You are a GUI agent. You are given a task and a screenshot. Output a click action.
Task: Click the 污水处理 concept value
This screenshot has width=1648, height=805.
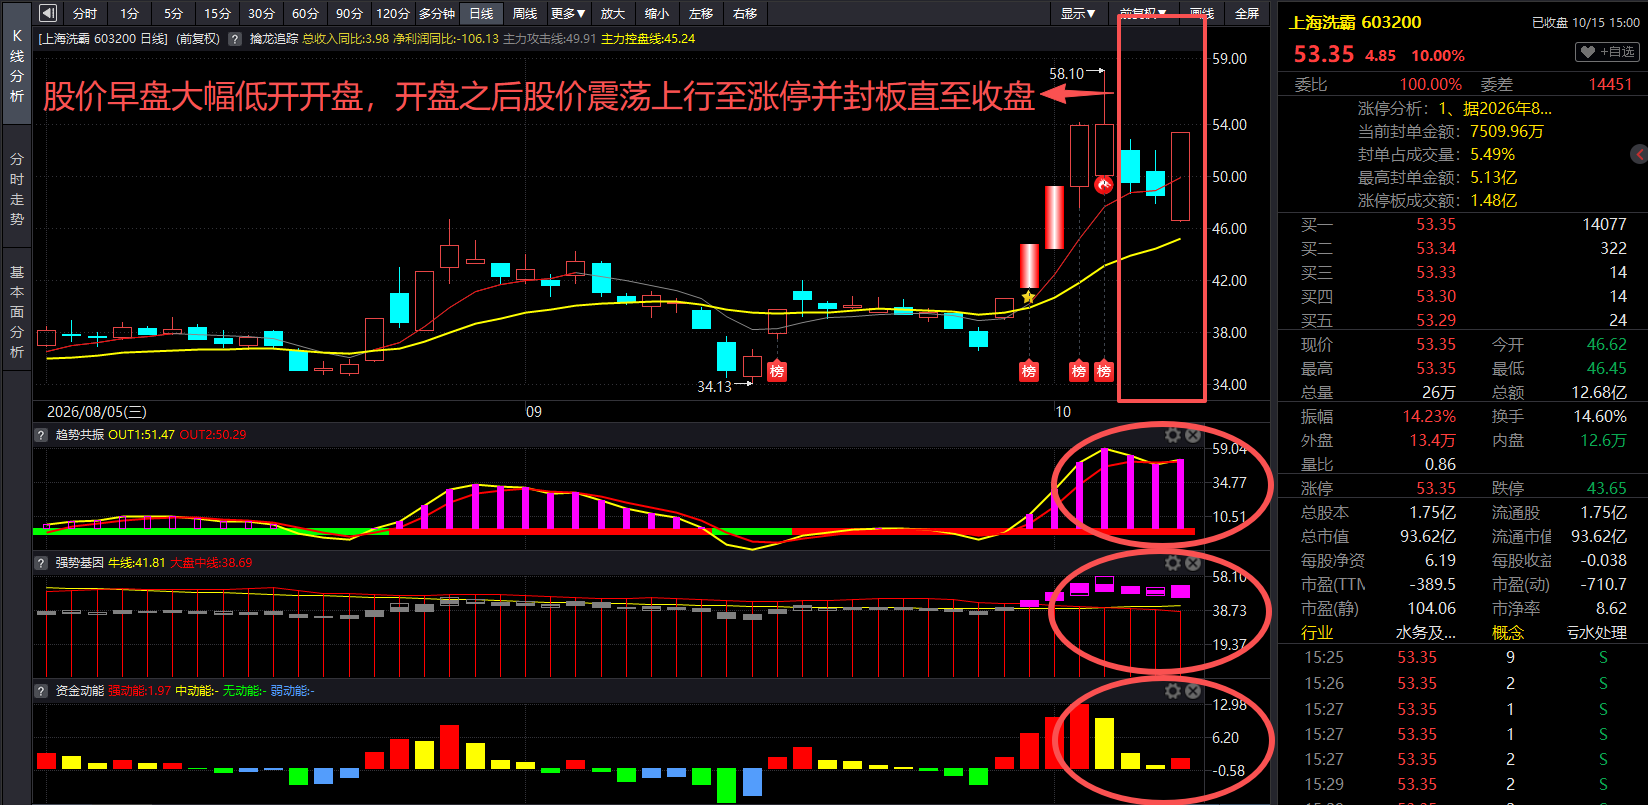coord(1597,632)
